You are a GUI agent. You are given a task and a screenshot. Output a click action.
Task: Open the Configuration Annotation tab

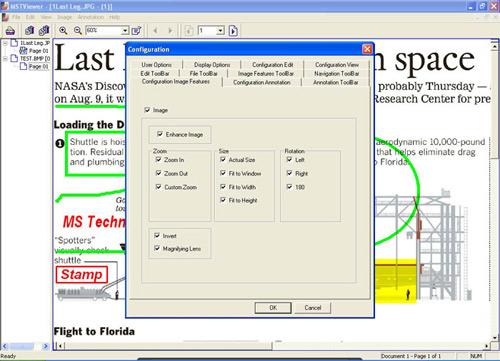click(262, 82)
